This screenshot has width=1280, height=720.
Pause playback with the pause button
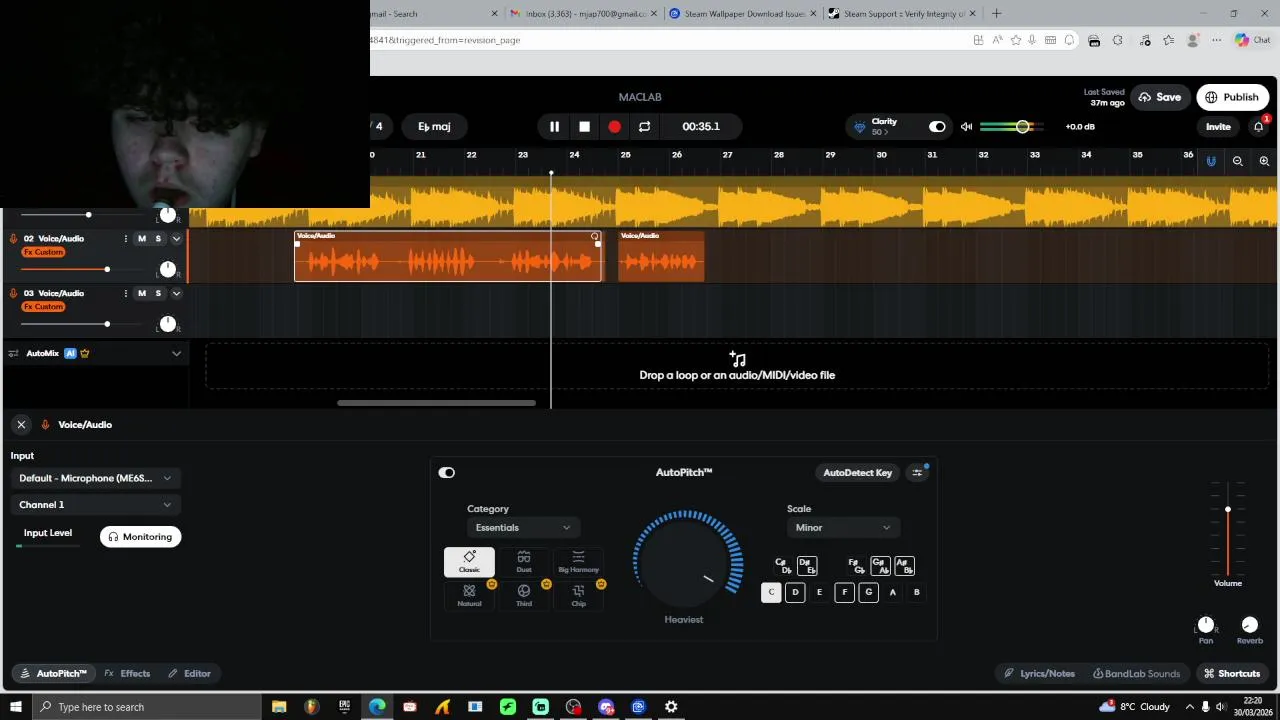click(x=554, y=127)
